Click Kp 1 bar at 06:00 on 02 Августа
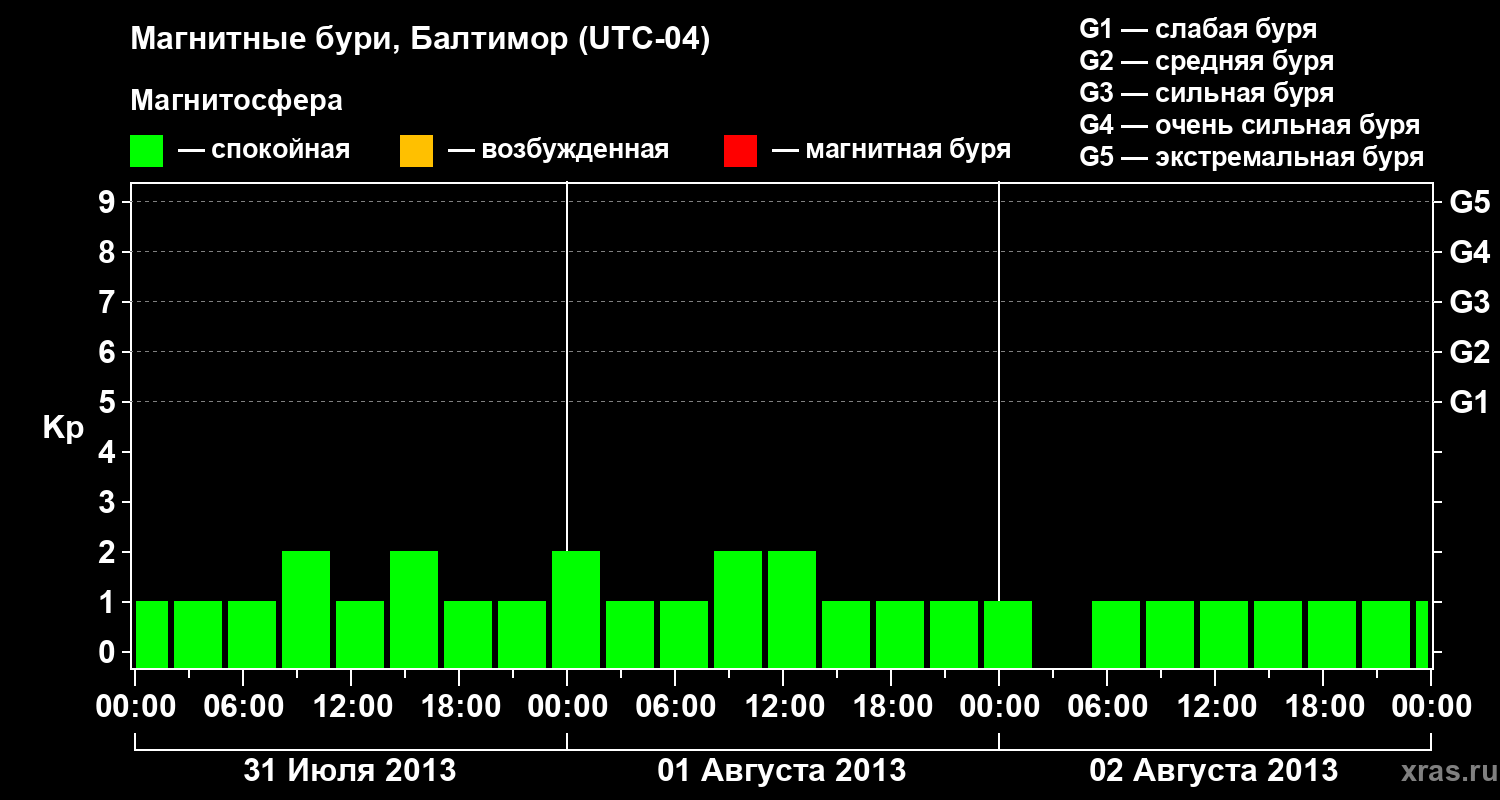1500x800 pixels. (1116, 634)
